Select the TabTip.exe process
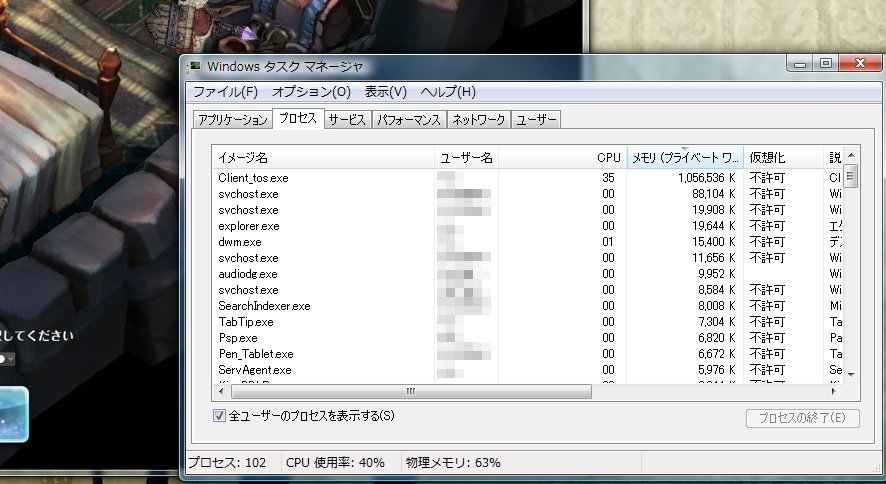 tap(528, 322)
